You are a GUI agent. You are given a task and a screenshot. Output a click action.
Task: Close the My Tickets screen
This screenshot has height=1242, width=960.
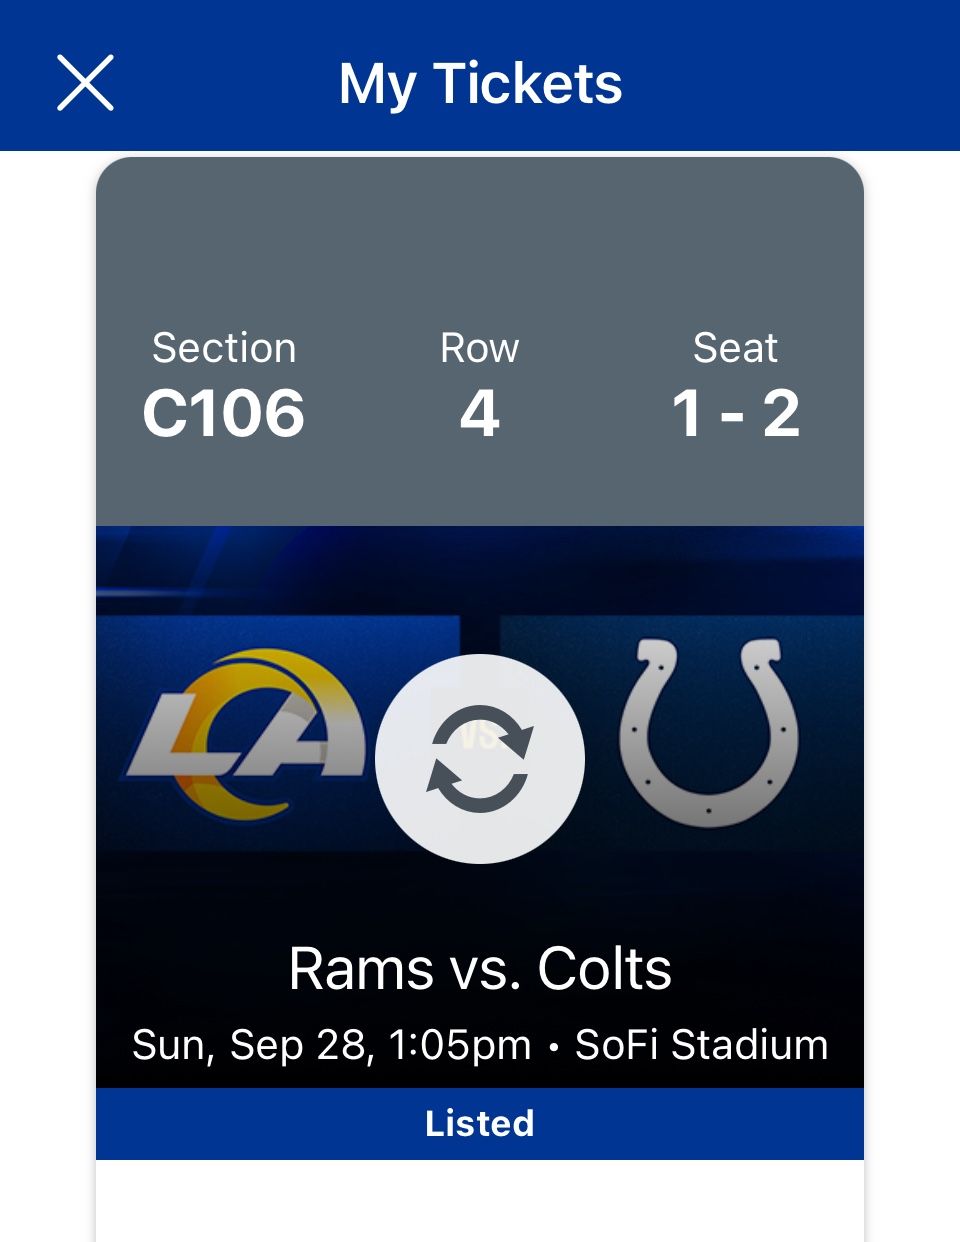85,82
